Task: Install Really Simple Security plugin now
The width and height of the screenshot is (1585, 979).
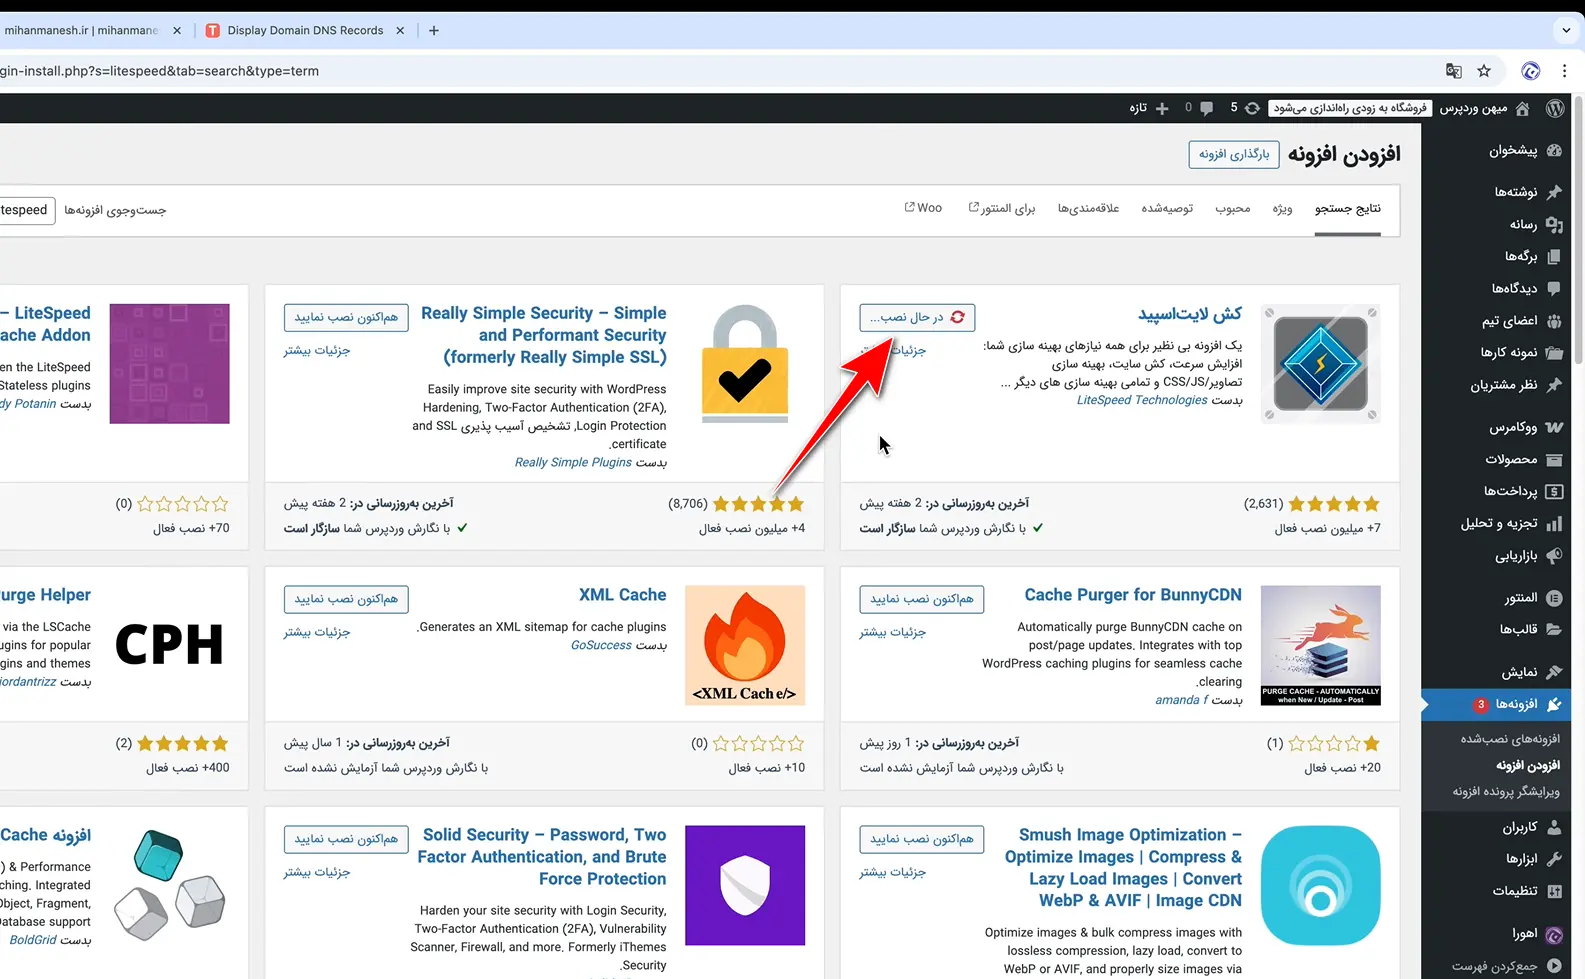Action: [x=346, y=317]
